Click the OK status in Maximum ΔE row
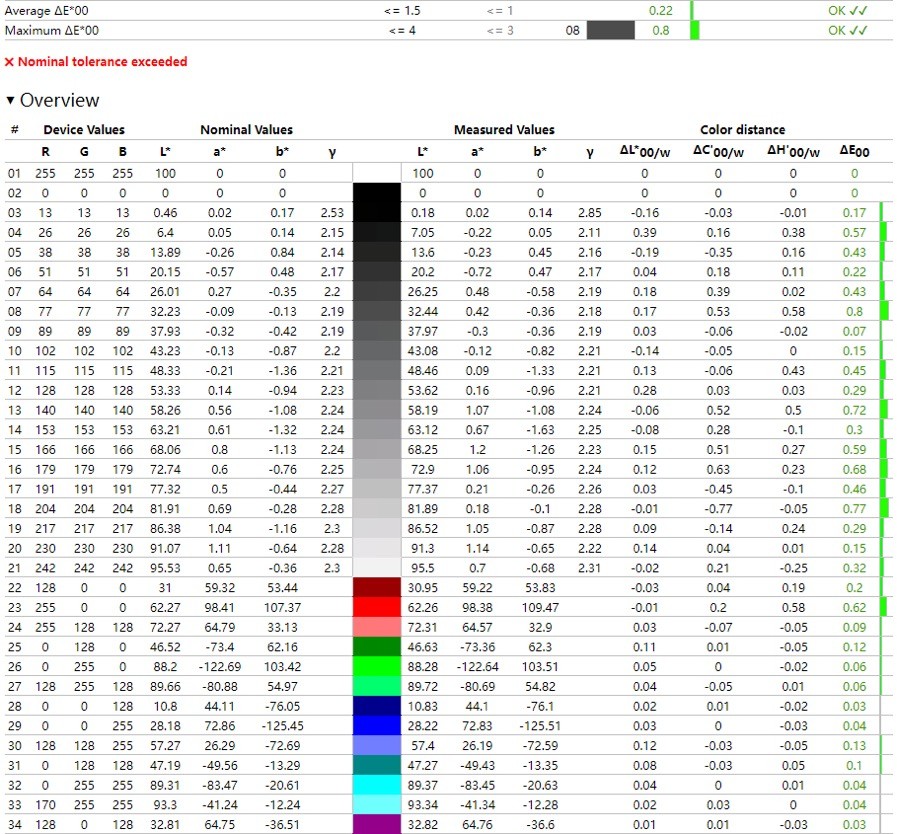The height and width of the screenshot is (834, 897). coord(848,30)
